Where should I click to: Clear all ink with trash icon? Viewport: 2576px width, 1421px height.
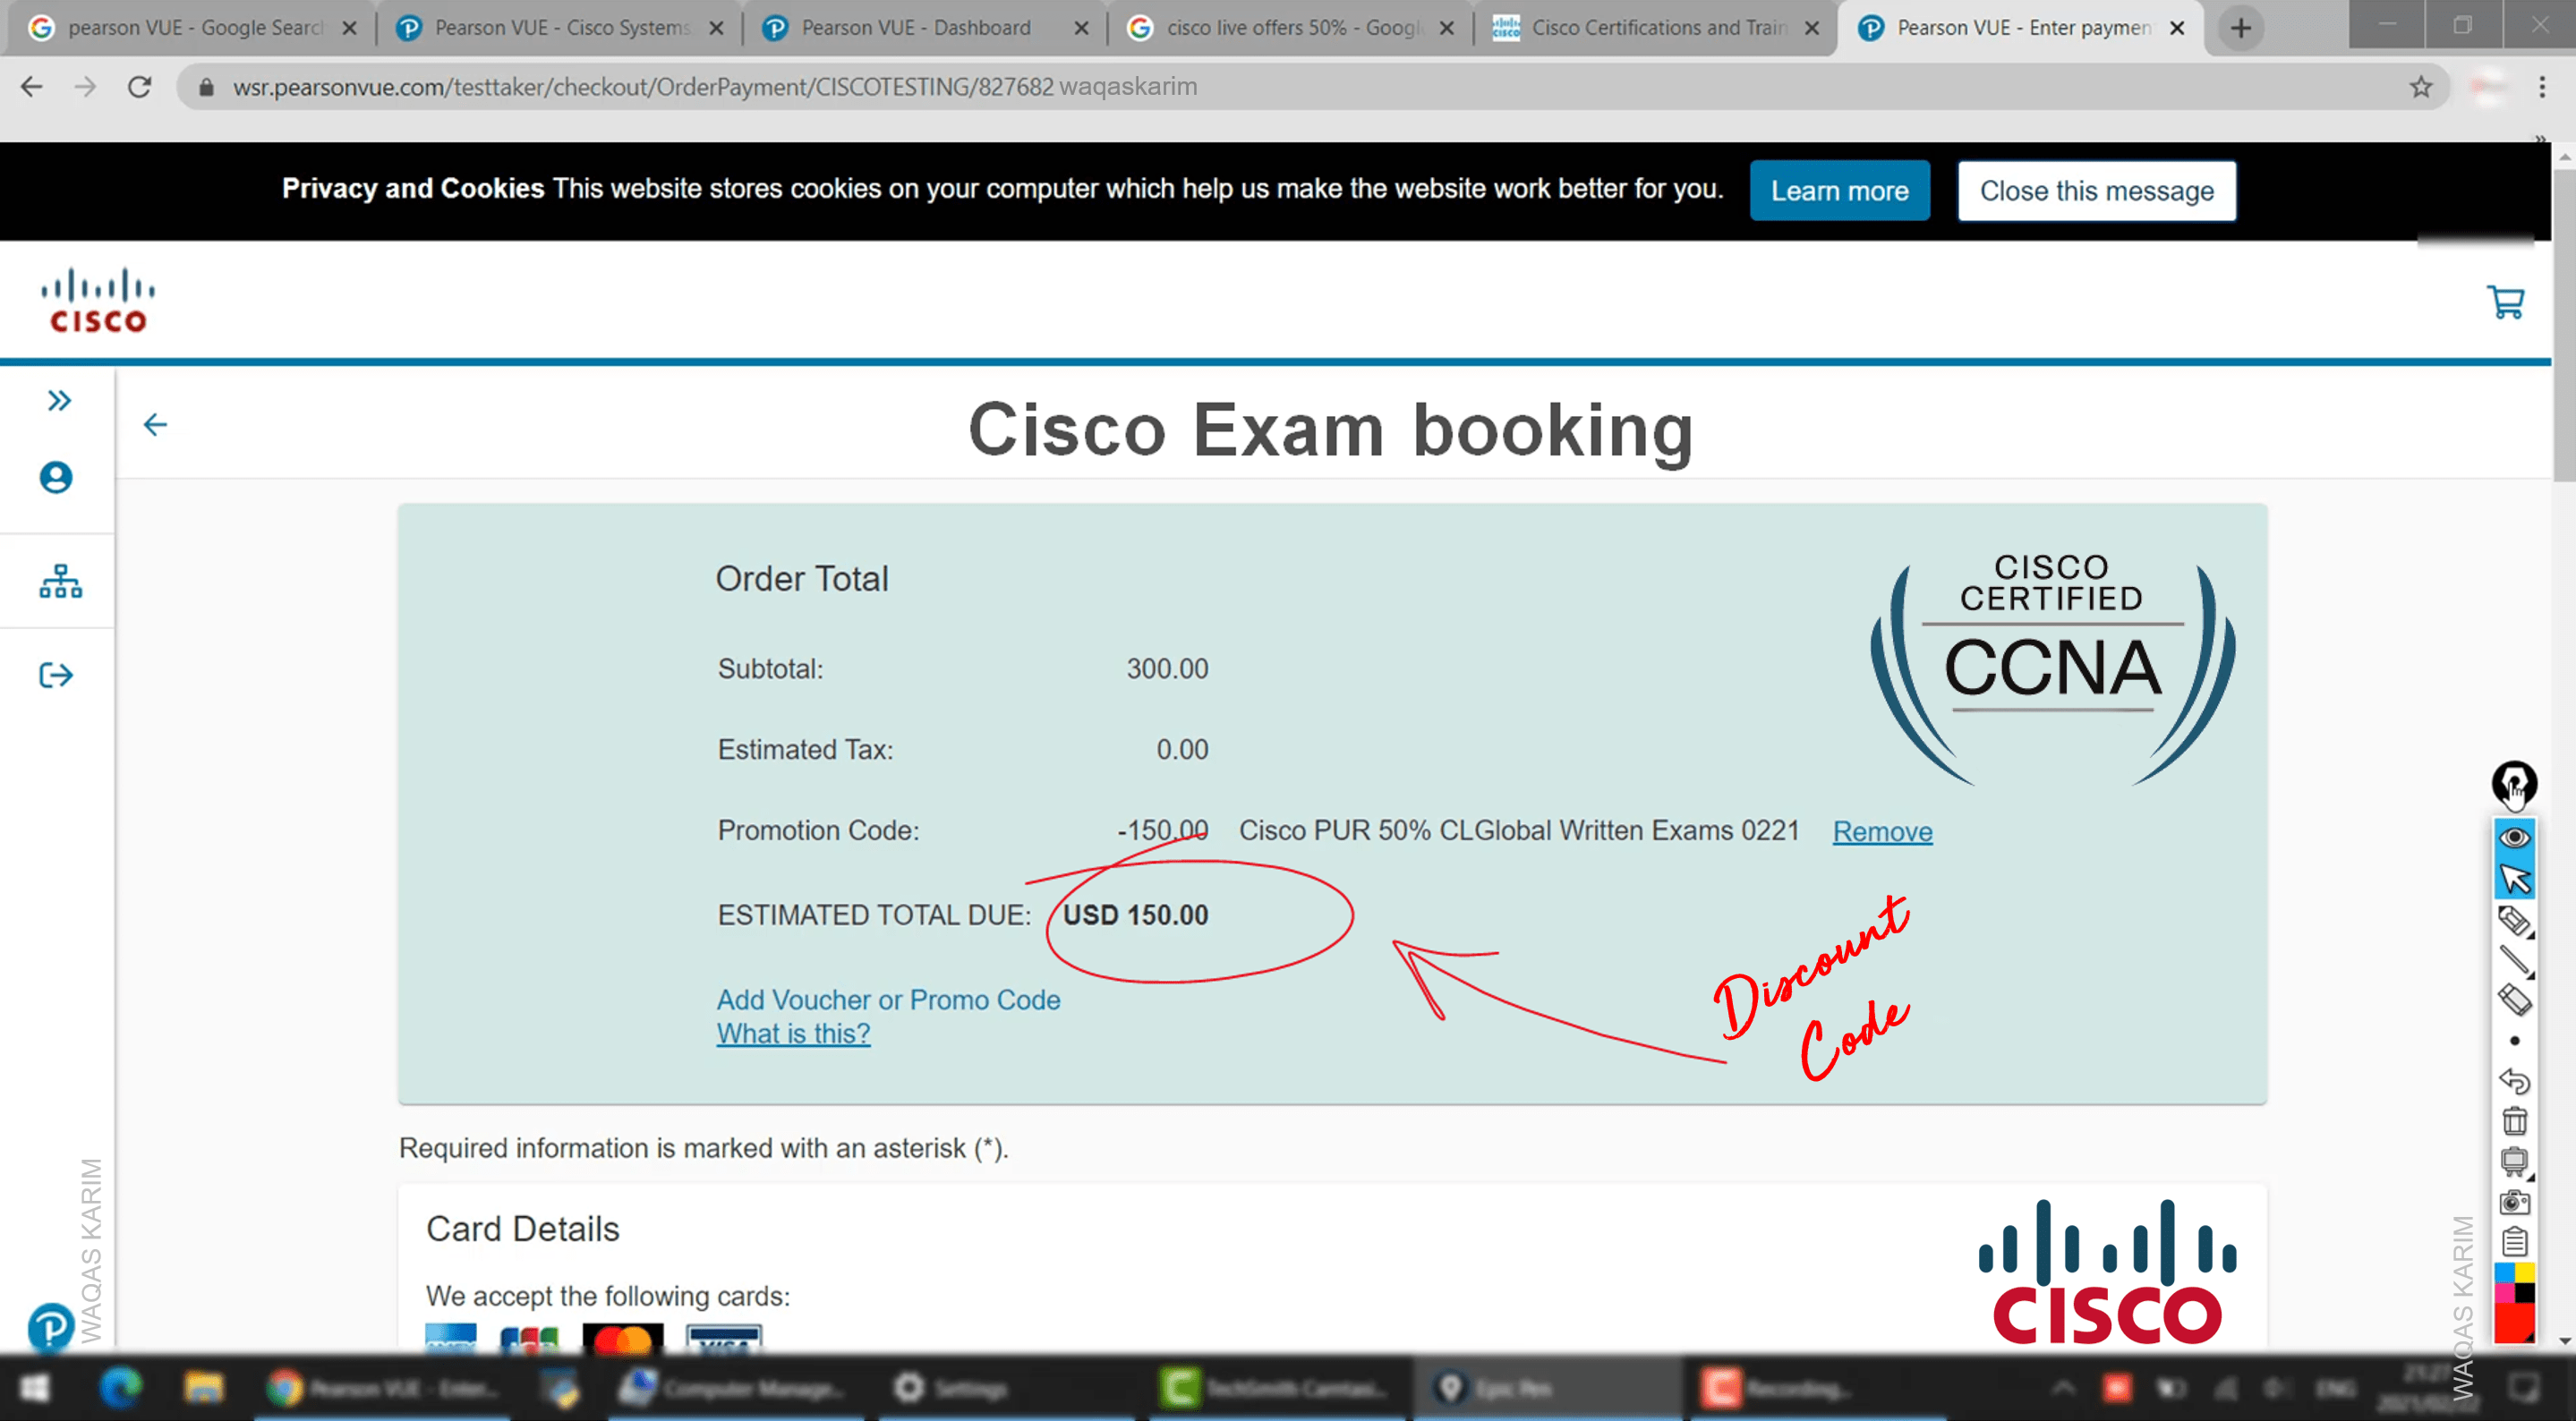pos(2514,1121)
